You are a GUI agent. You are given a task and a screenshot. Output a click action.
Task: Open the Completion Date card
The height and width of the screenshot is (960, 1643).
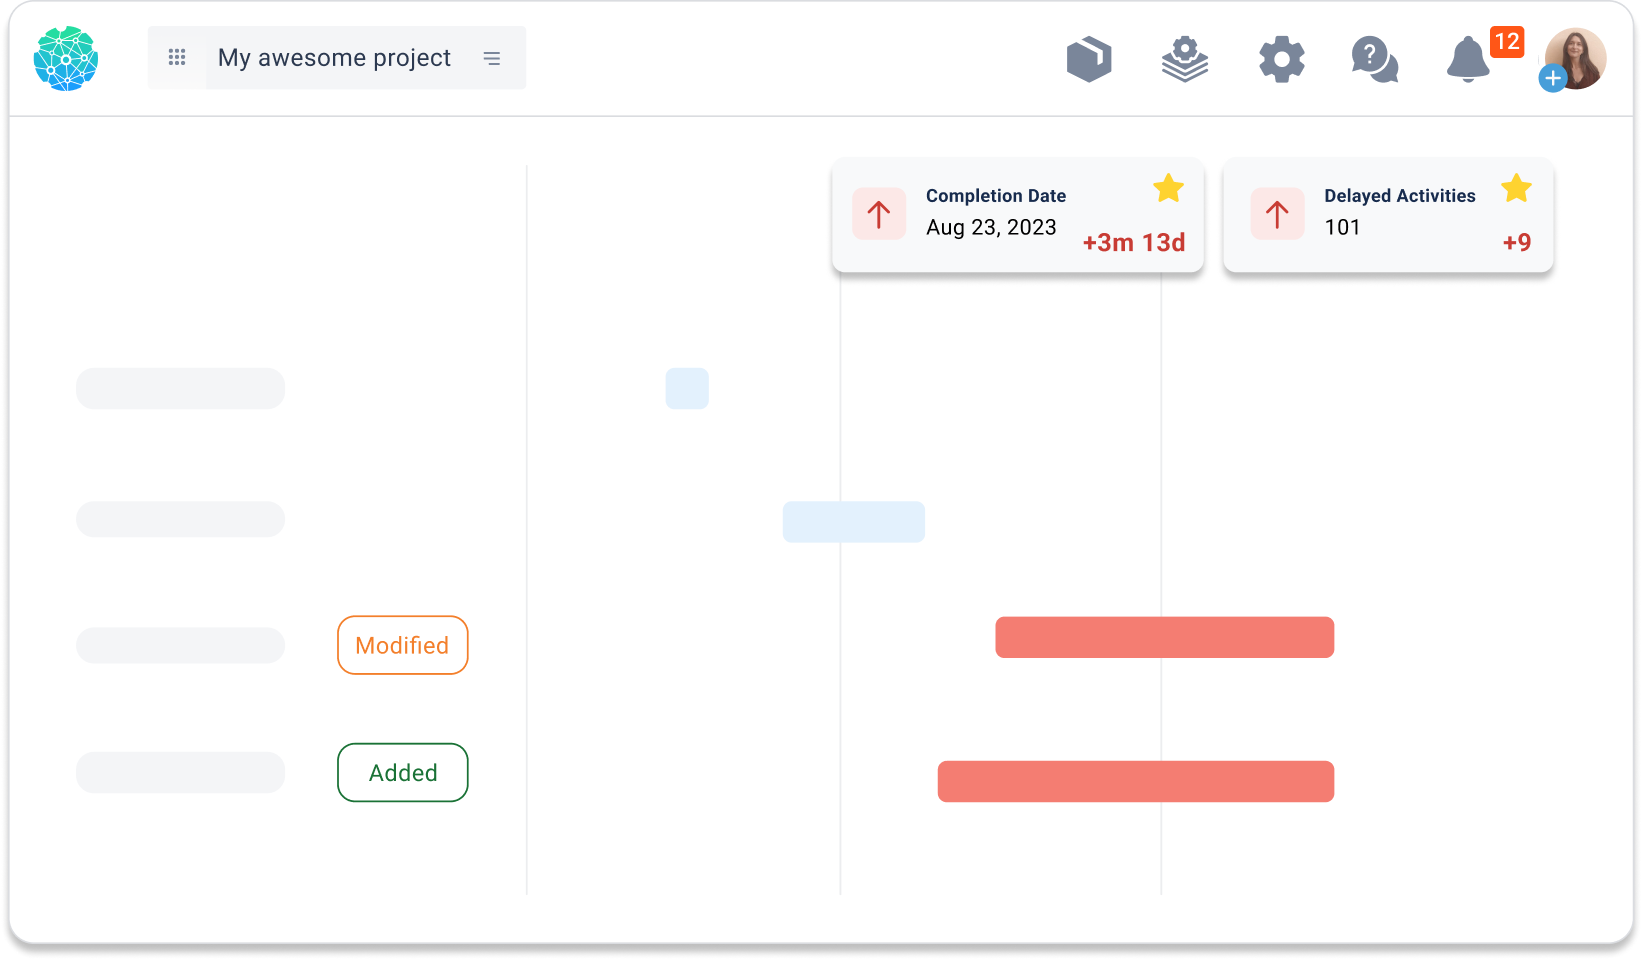pos(1018,215)
